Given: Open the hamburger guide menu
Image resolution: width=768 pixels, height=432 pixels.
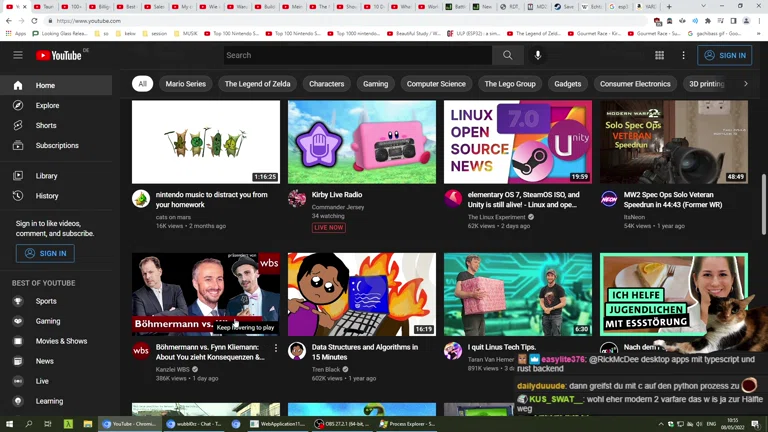Looking at the screenshot, I should (x=18, y=55).
